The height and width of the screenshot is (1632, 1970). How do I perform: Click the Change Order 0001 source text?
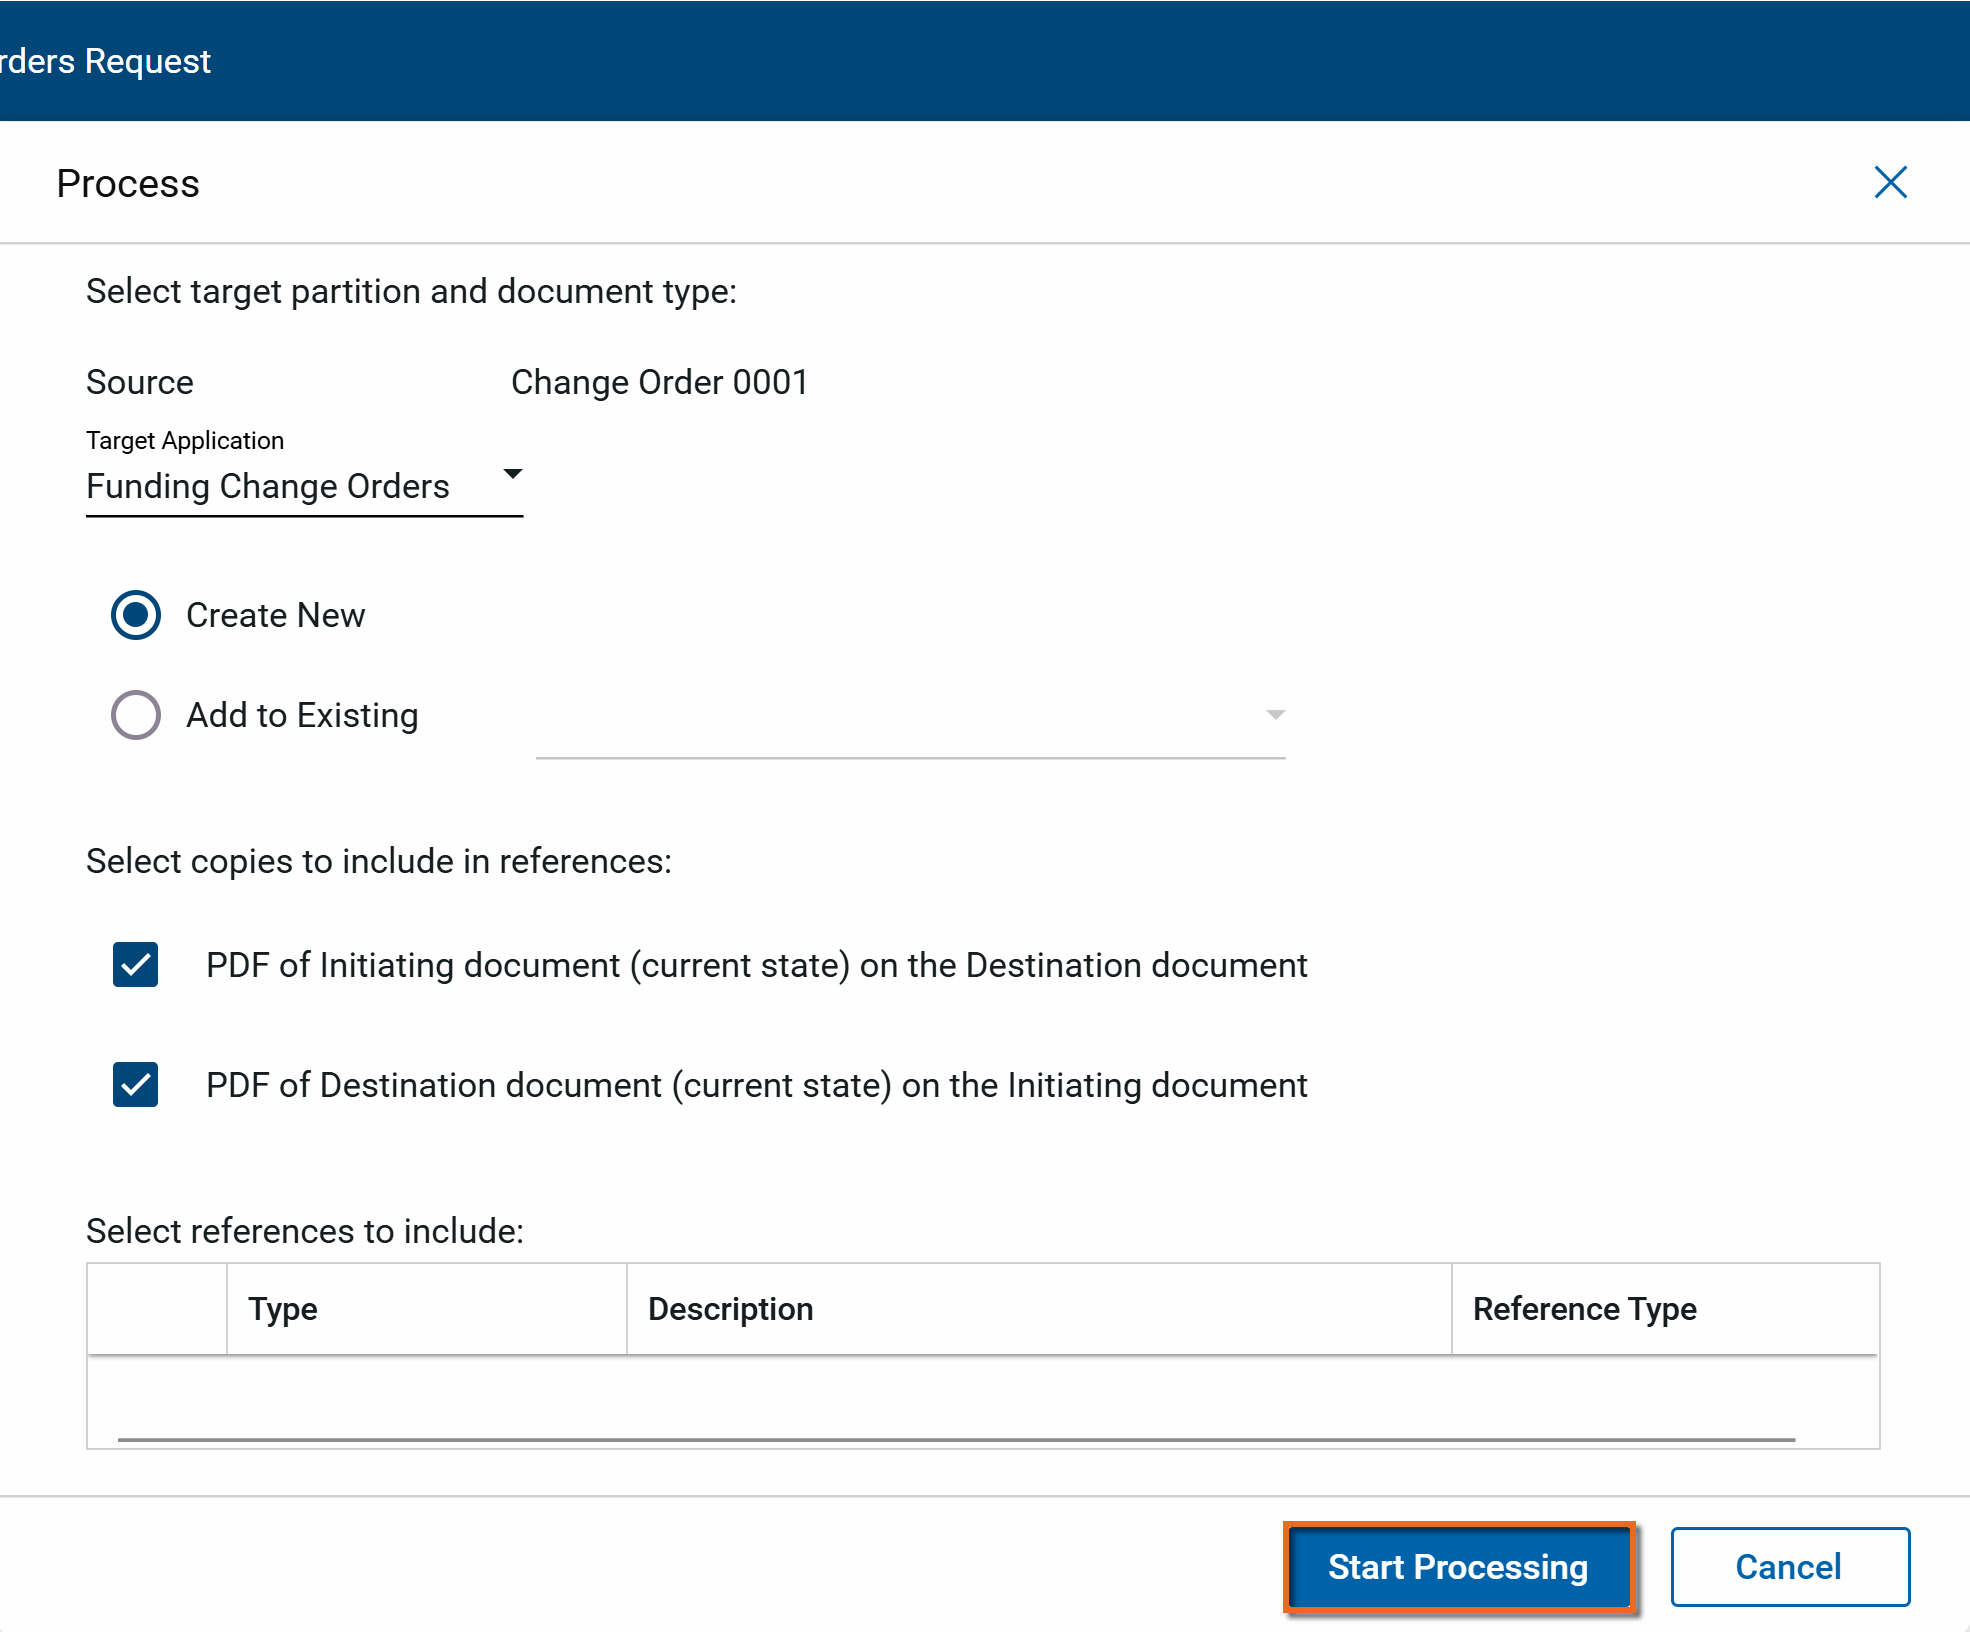(659, 382)
